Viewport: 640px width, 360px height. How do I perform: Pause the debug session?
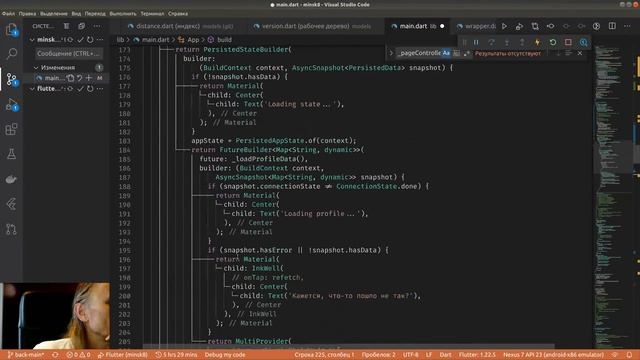tap(476, 42)
